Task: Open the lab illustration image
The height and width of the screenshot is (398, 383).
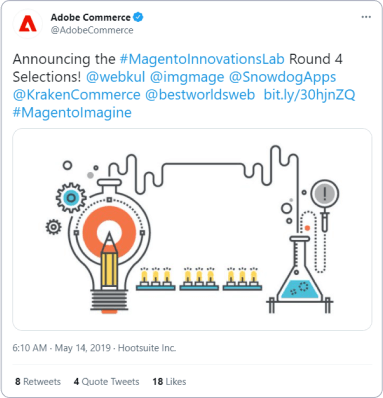Action: [192, 229]
